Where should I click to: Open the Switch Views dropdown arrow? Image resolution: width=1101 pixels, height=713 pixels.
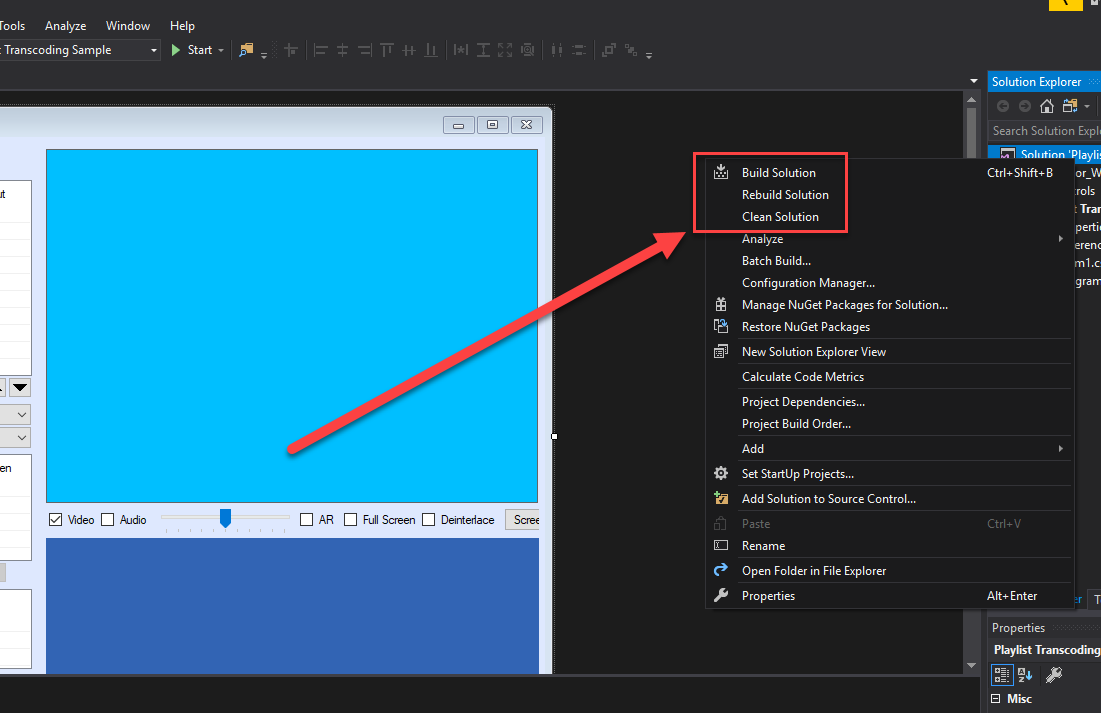click(1087, 107)
